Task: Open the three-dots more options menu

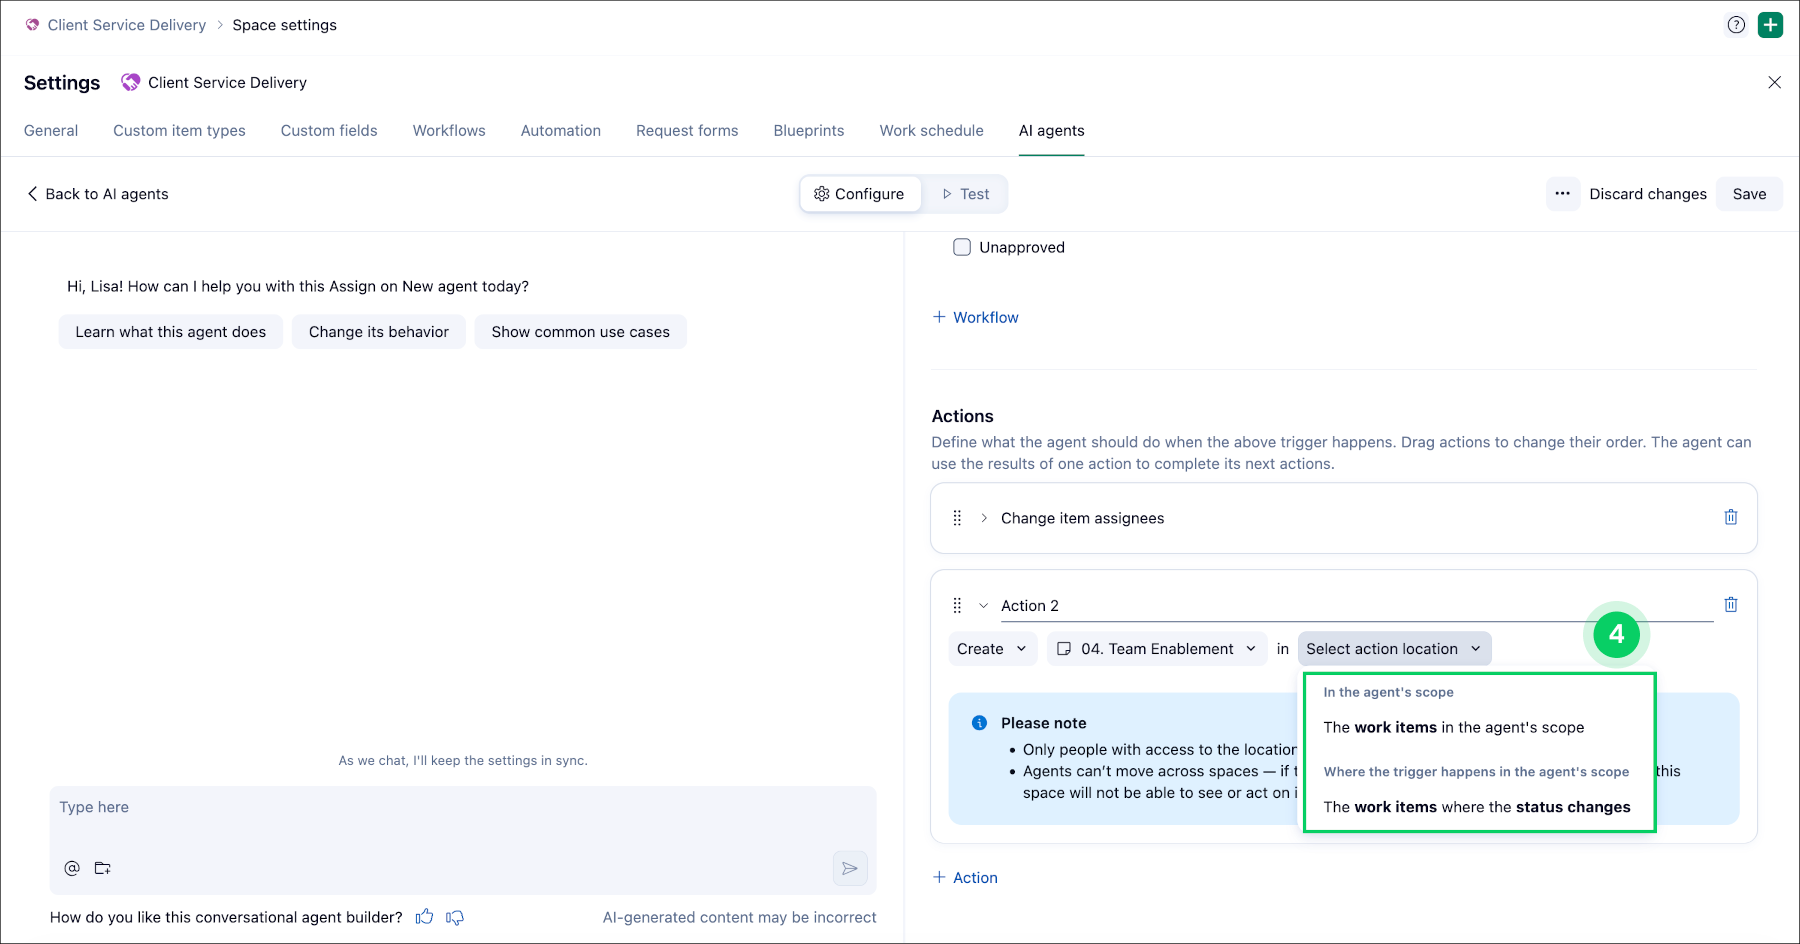Action: 1562,194
